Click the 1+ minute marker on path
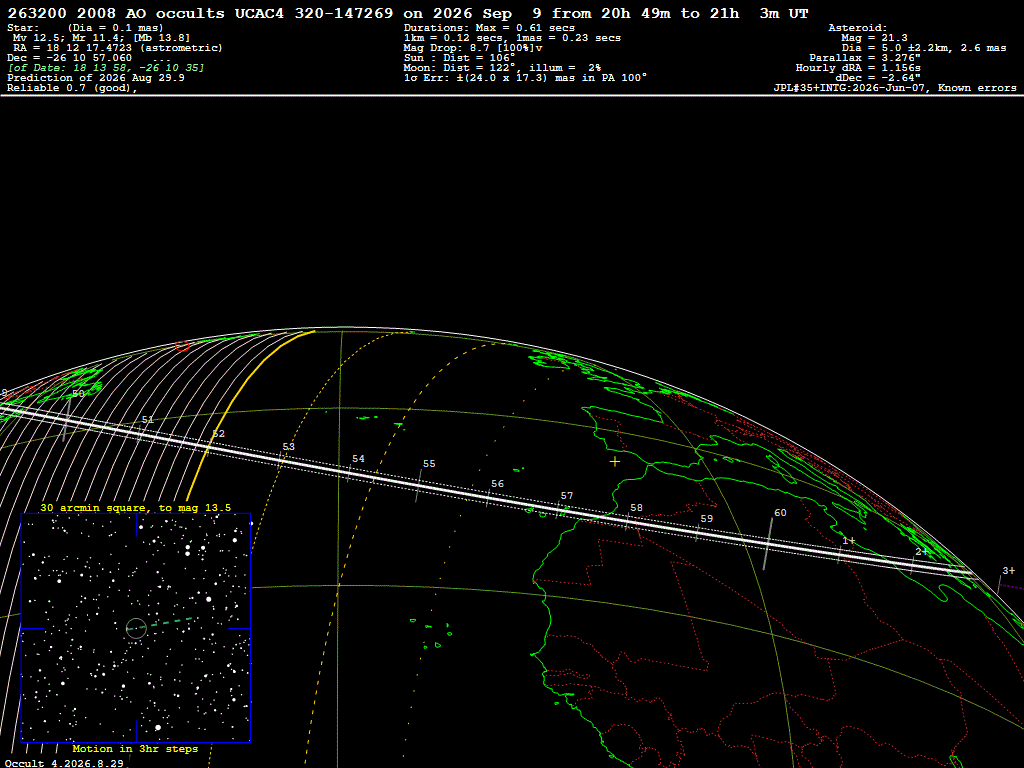Viewport: 1024px width, 768px height. pyautogui.click(x=848, y=540)
